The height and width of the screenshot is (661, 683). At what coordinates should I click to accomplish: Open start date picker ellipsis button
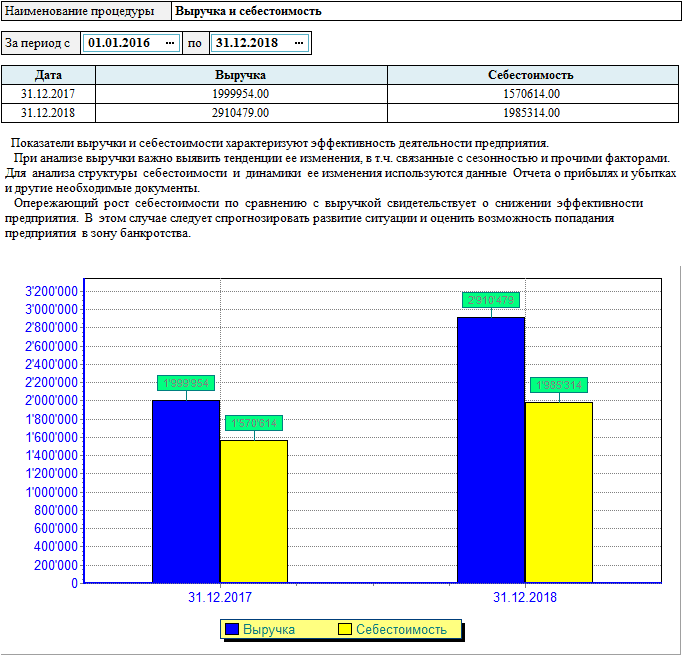[170, 43]
